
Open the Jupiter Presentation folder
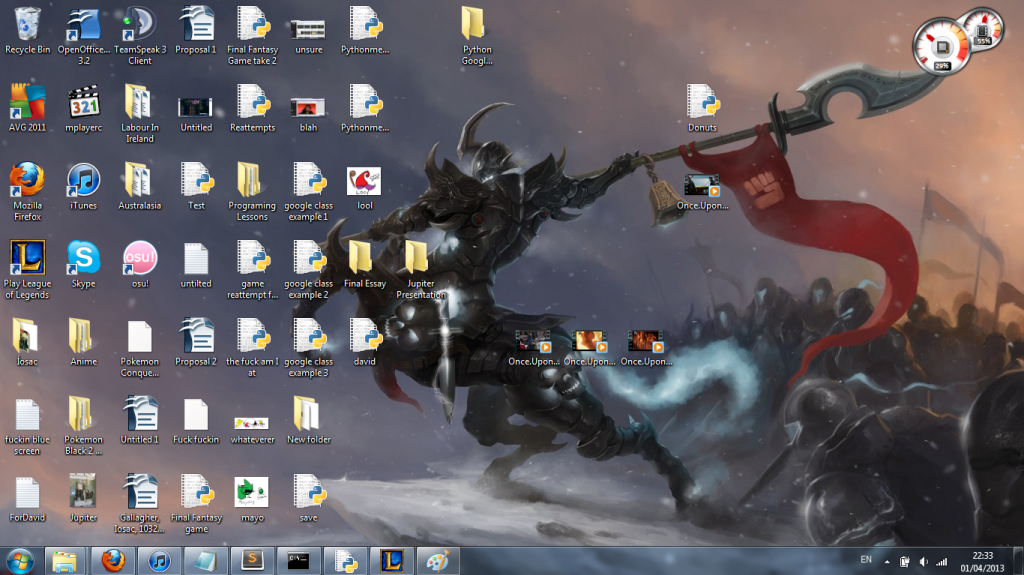tap(417, 257)
